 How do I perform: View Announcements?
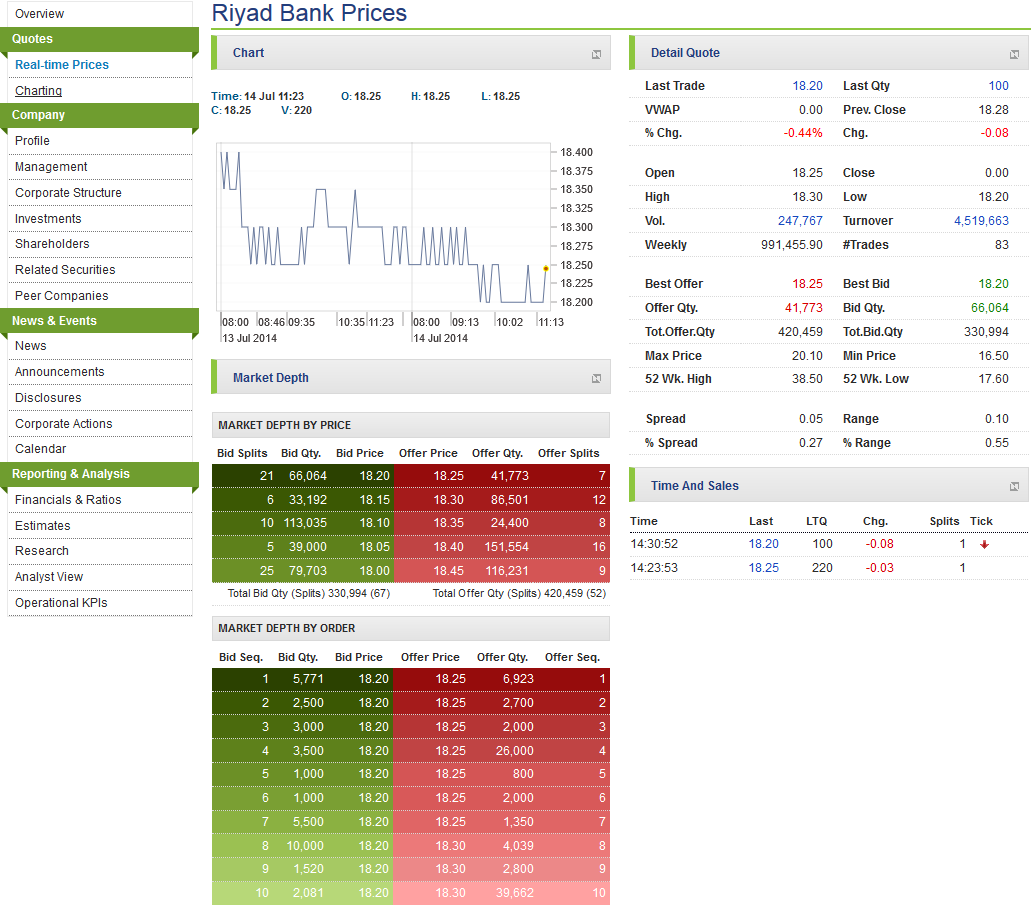click(x=59, y=372)
